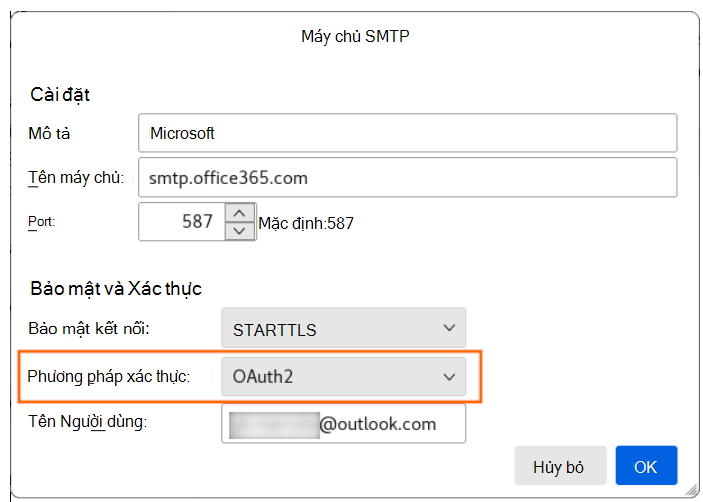Click the Mặc định:587 default port text

[x=306, y=223]
